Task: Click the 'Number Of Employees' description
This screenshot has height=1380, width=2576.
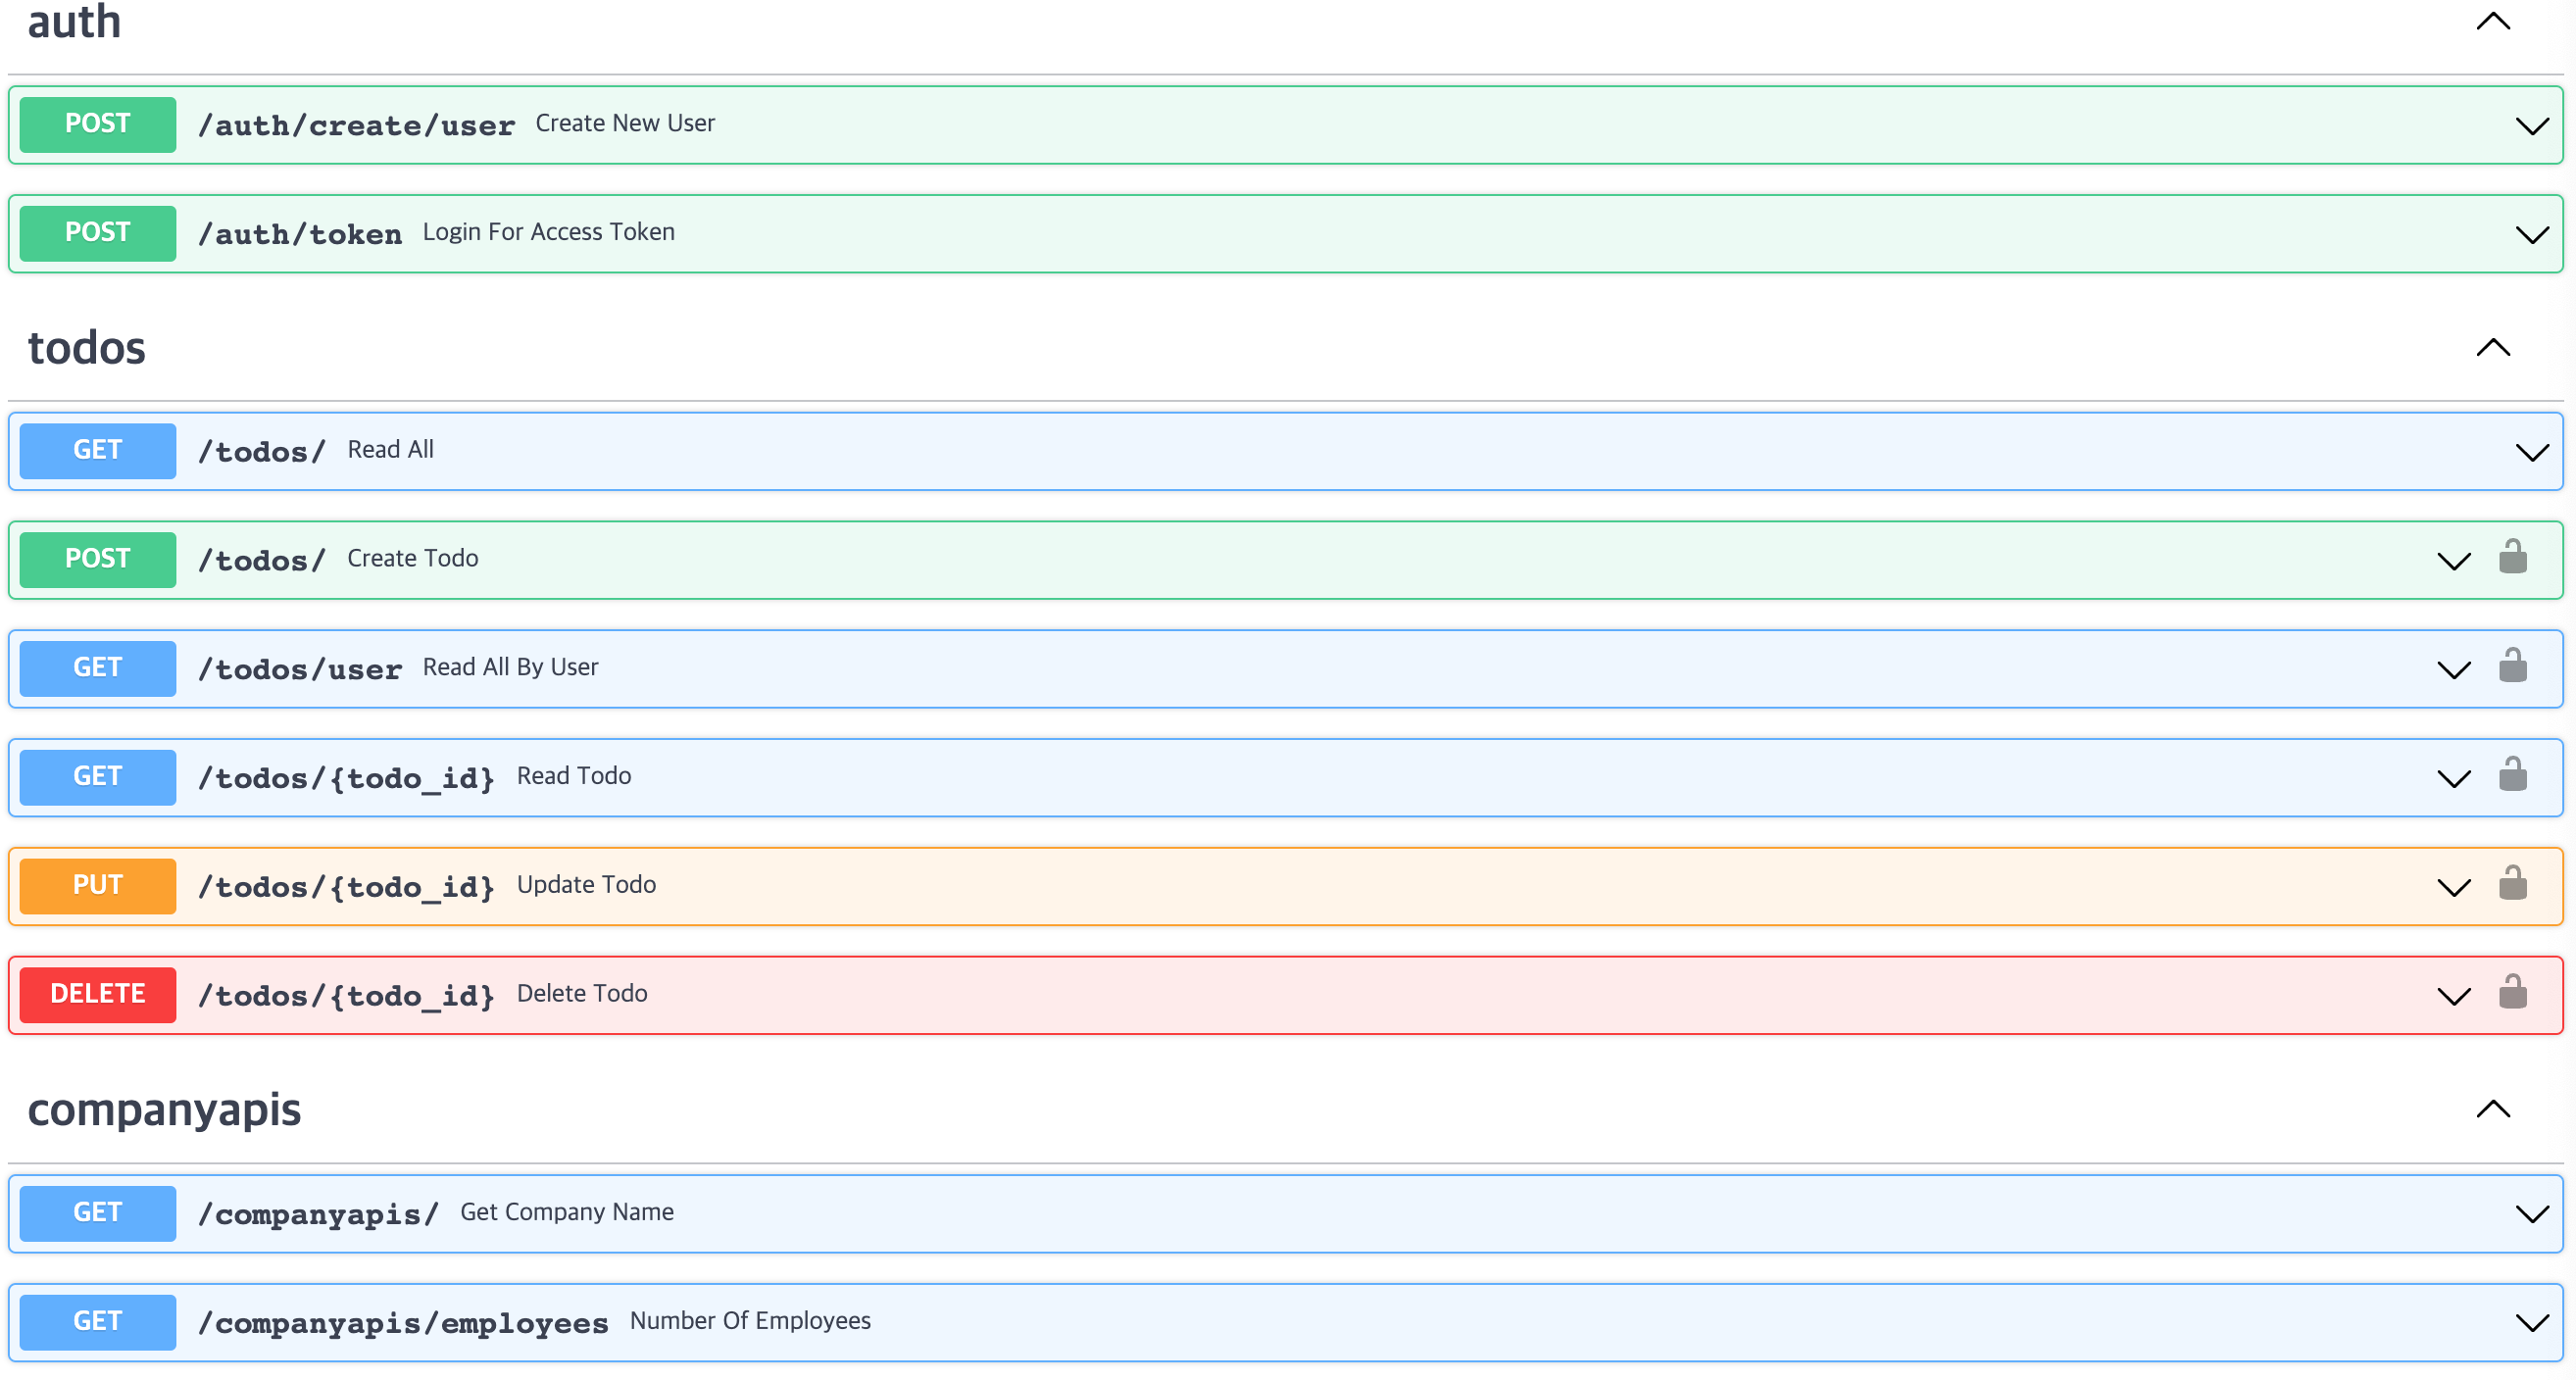Action: pos(750,1321)
